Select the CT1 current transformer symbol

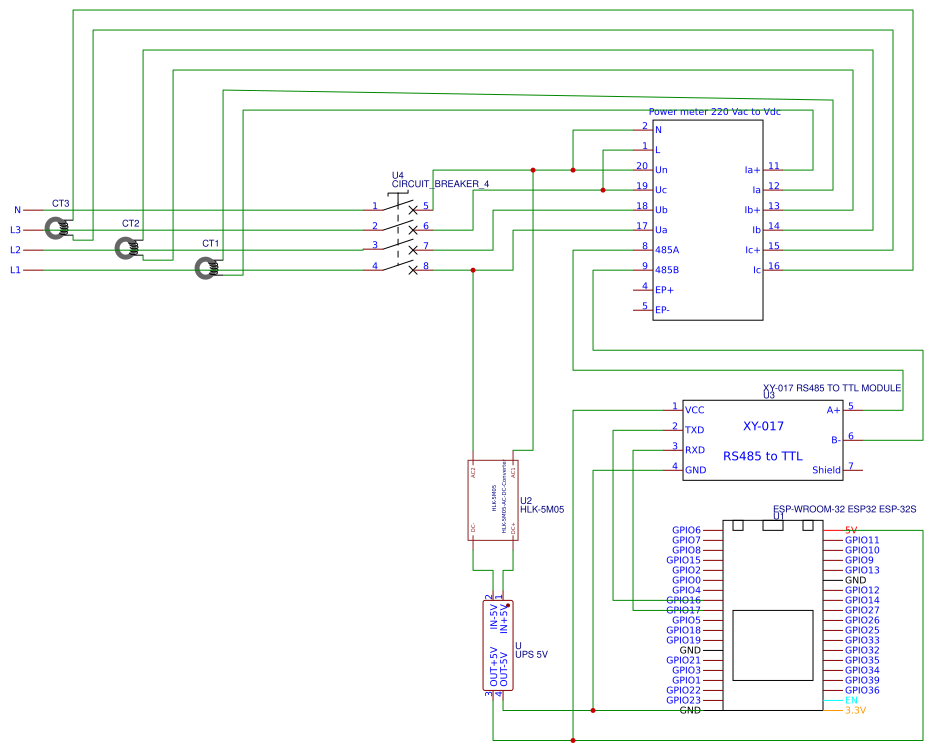tap(207, 268)
